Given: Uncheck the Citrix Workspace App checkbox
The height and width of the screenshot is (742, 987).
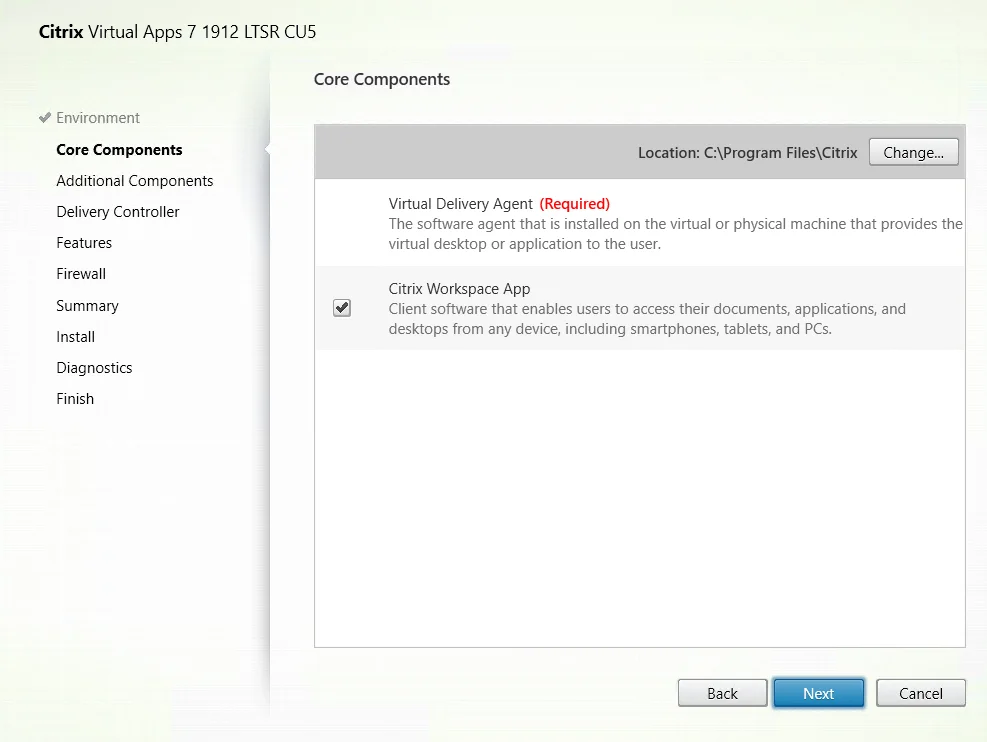Looking at the screenshot, I should [342, 308].
